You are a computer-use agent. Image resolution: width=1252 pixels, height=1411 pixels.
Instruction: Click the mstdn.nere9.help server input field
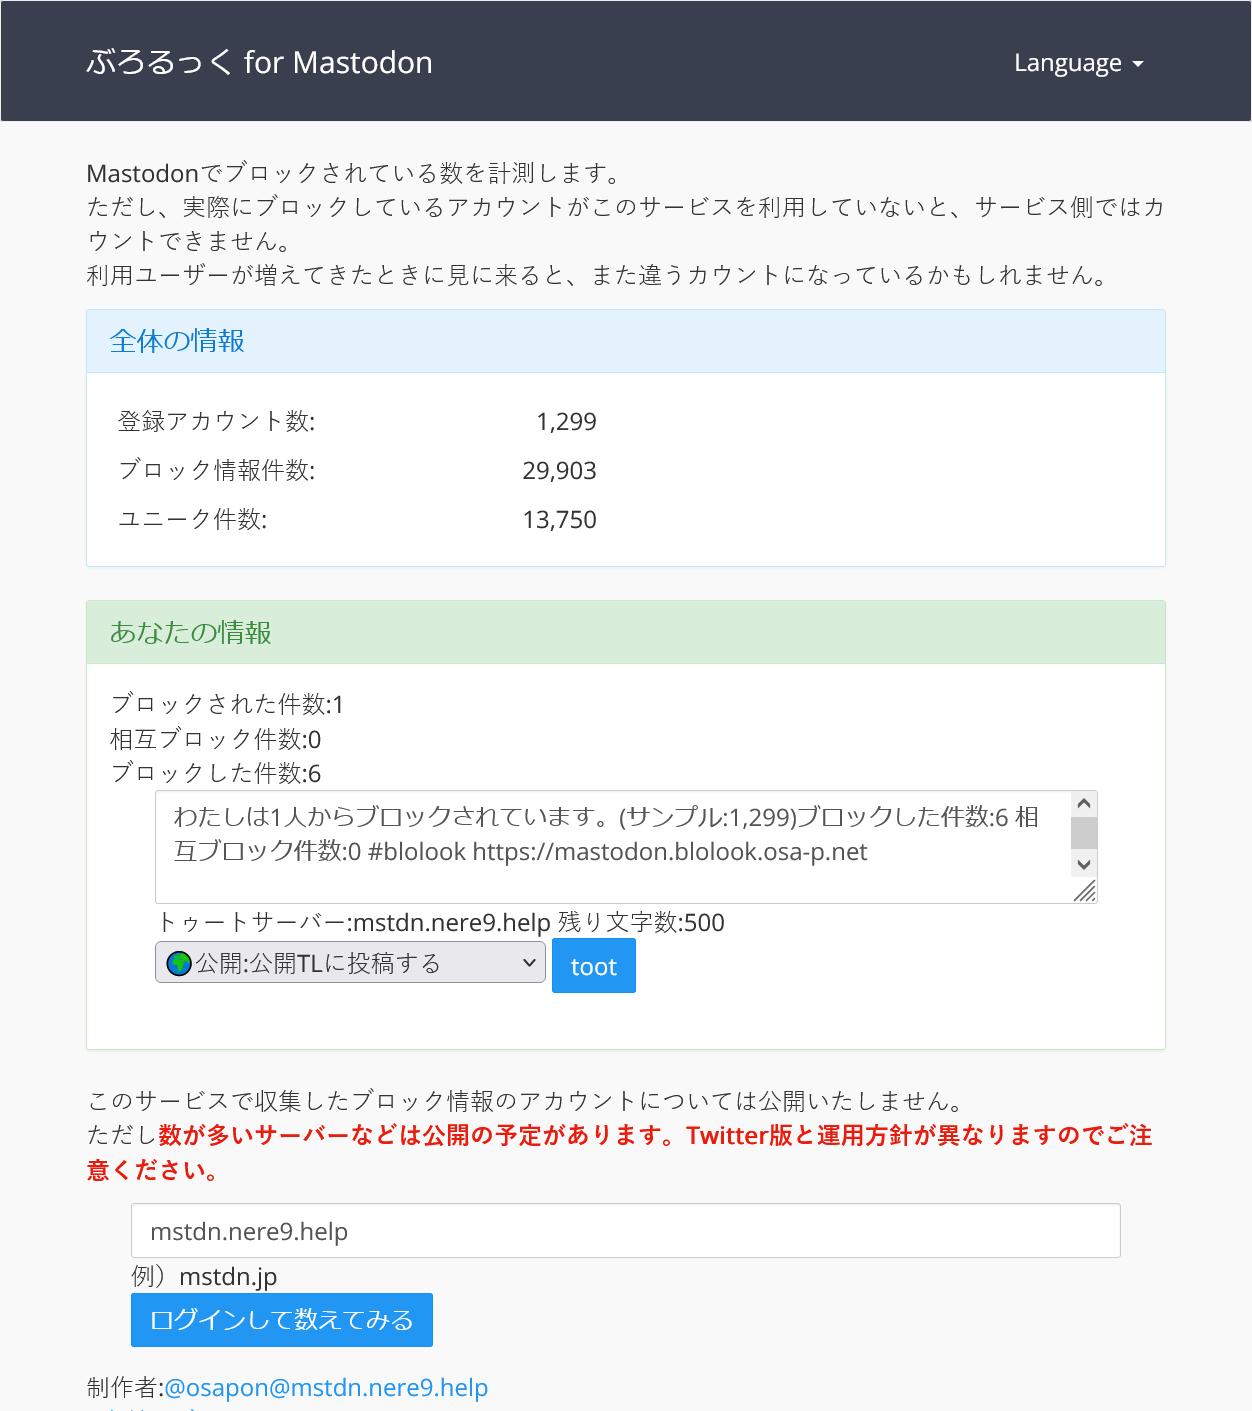pyautogui.click(x=625, y=1231)
